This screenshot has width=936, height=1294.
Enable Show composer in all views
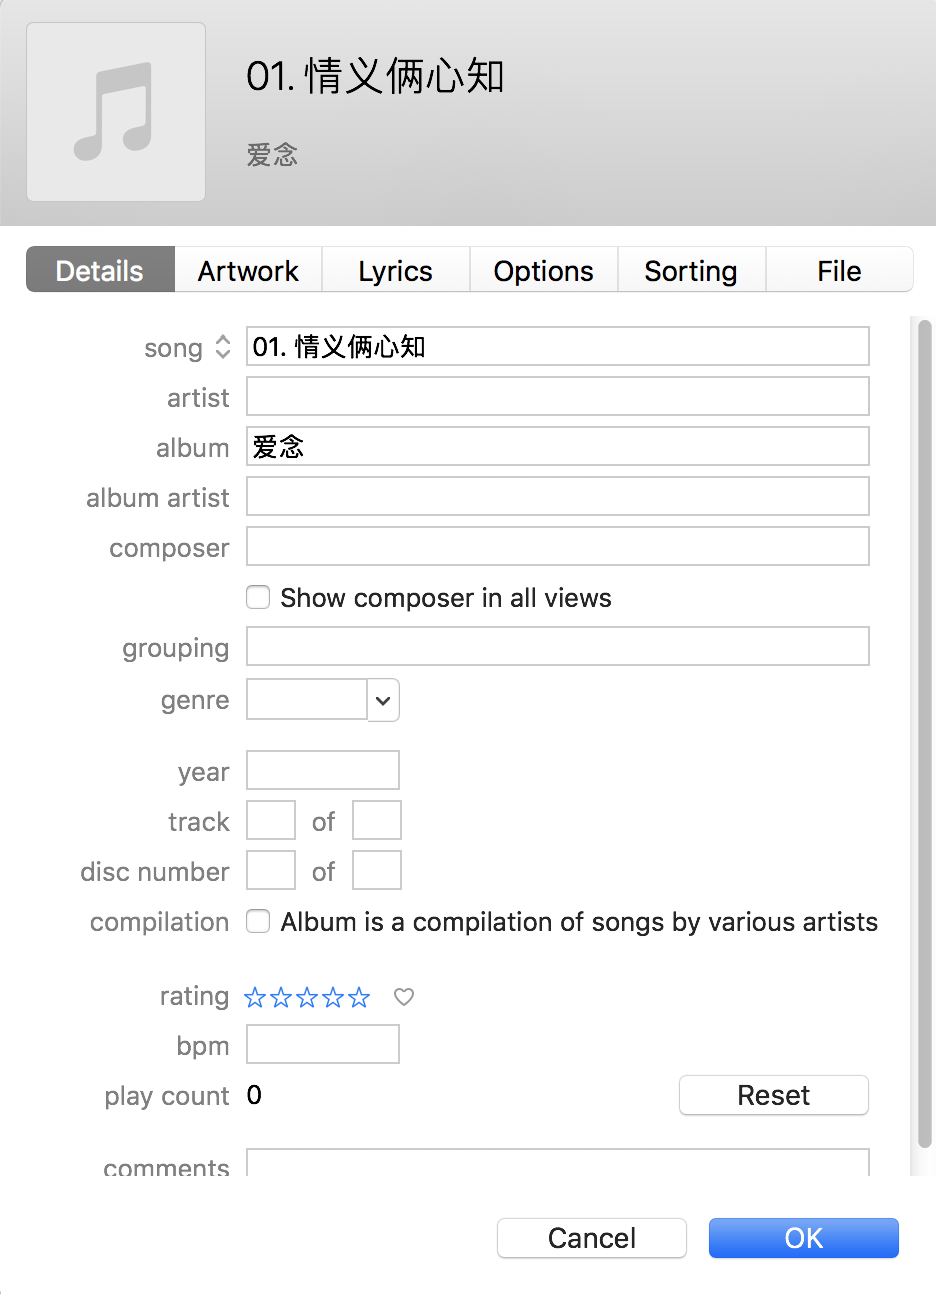[x=258, y=598]
